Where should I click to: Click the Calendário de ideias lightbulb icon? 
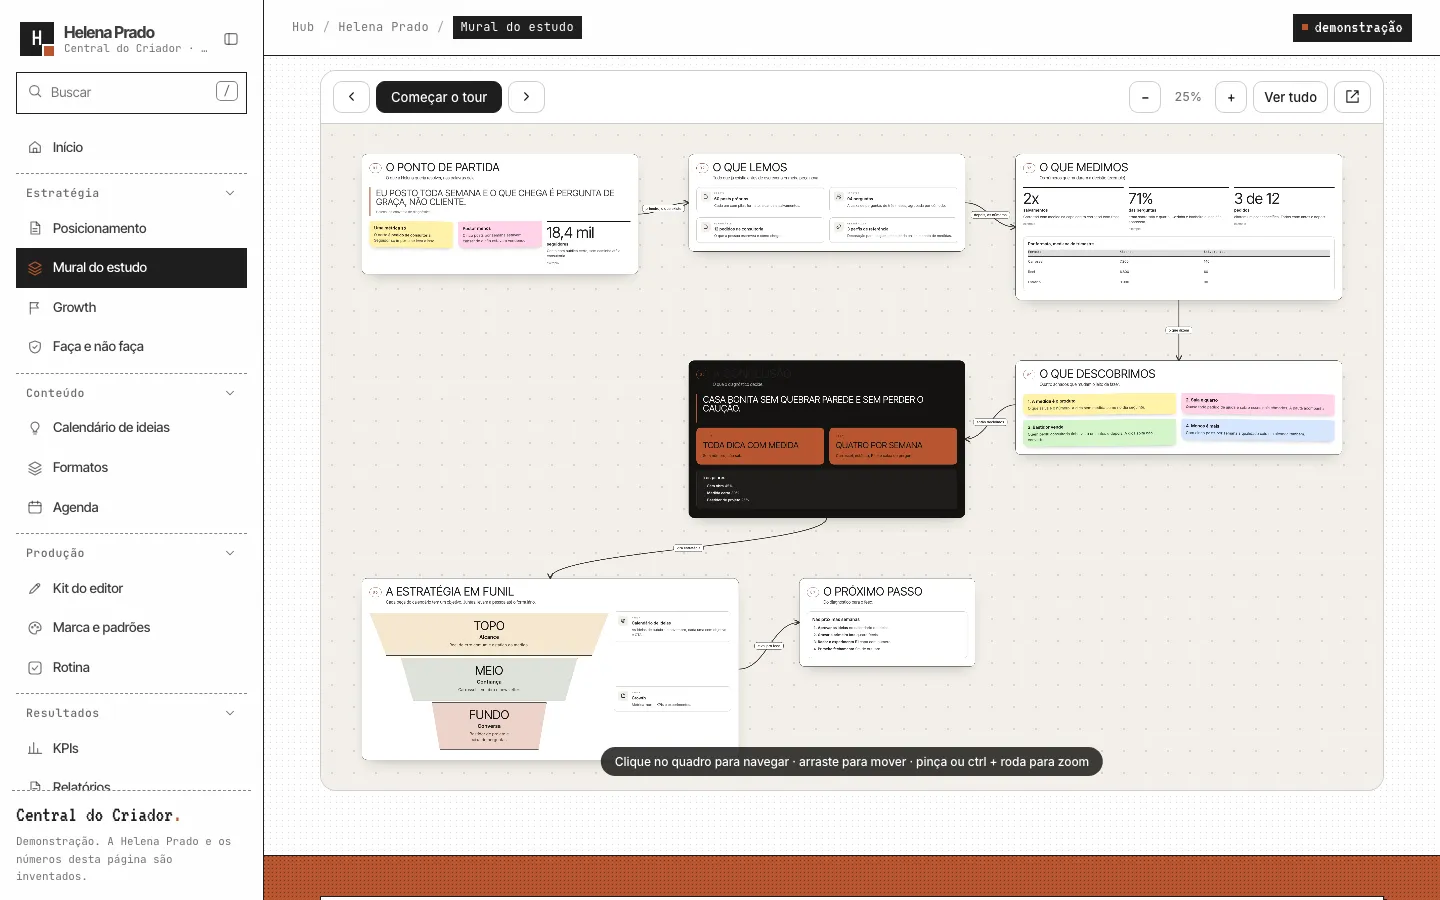[35, 428]
